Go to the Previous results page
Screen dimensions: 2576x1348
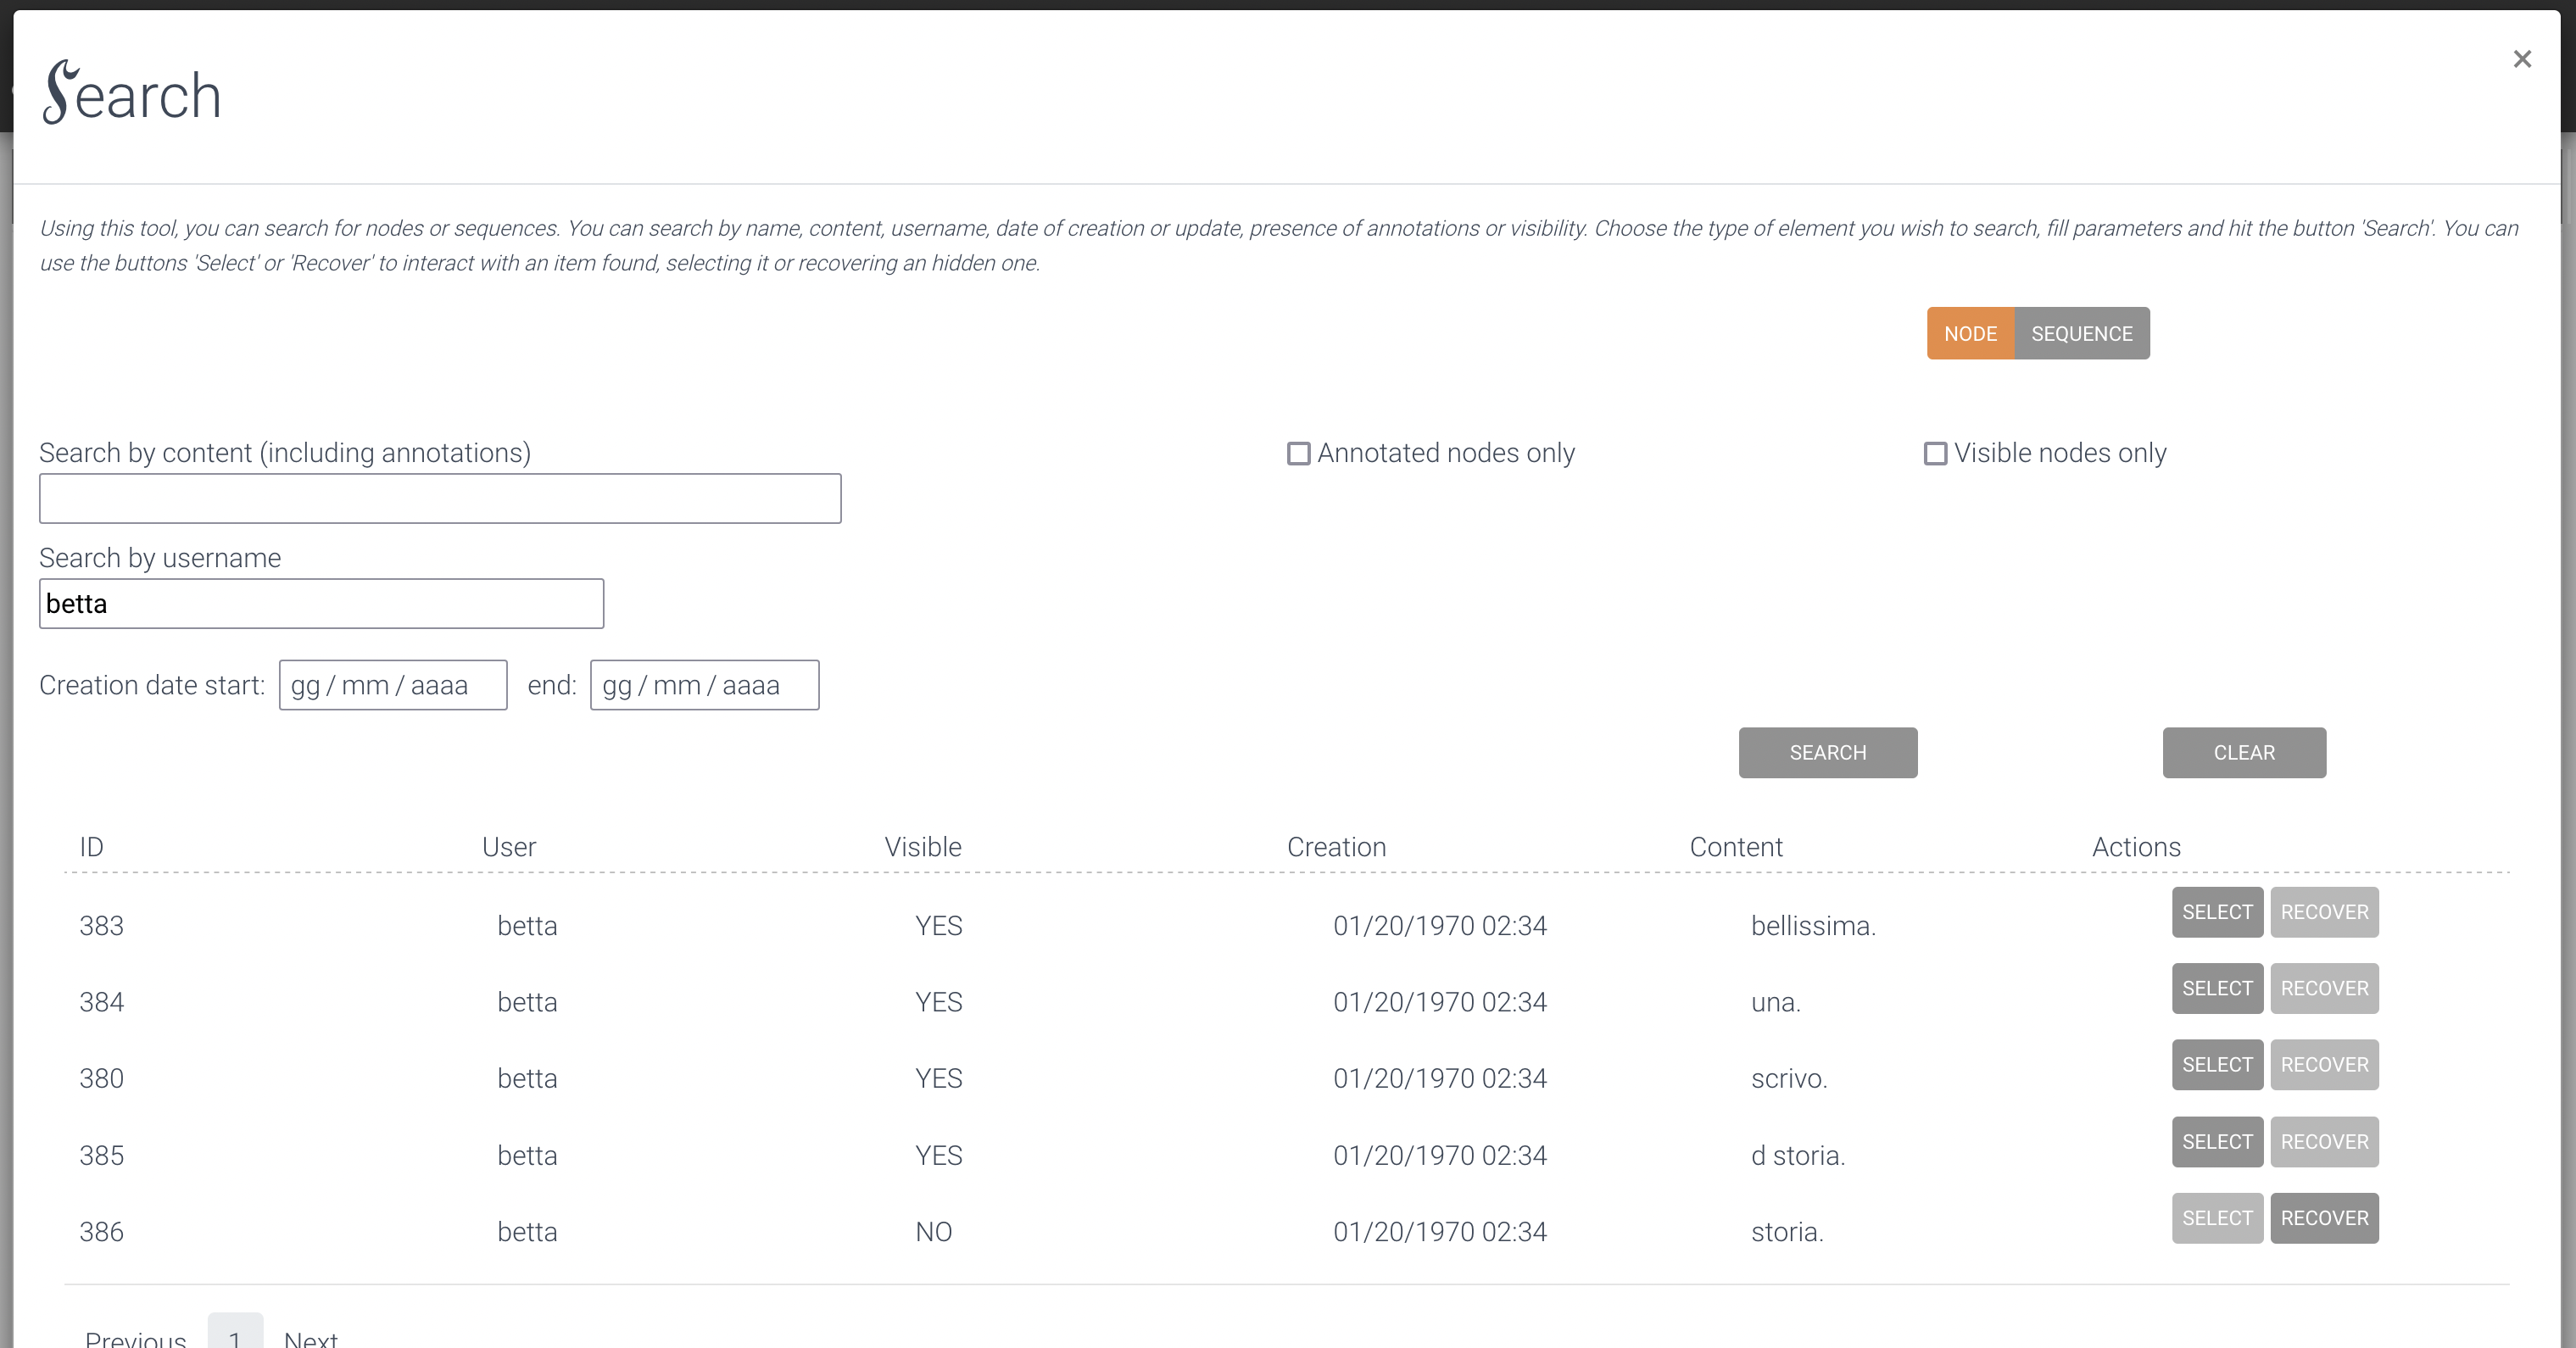pos(135,1338)
